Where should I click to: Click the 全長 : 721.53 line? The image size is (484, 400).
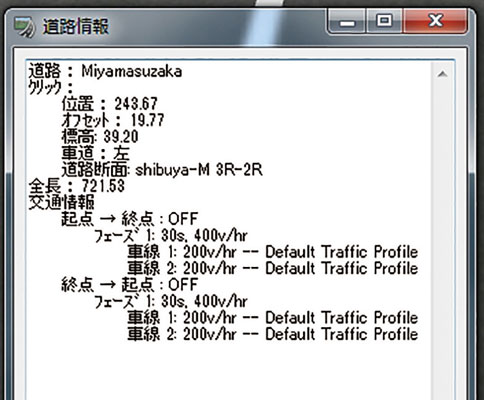76,186
